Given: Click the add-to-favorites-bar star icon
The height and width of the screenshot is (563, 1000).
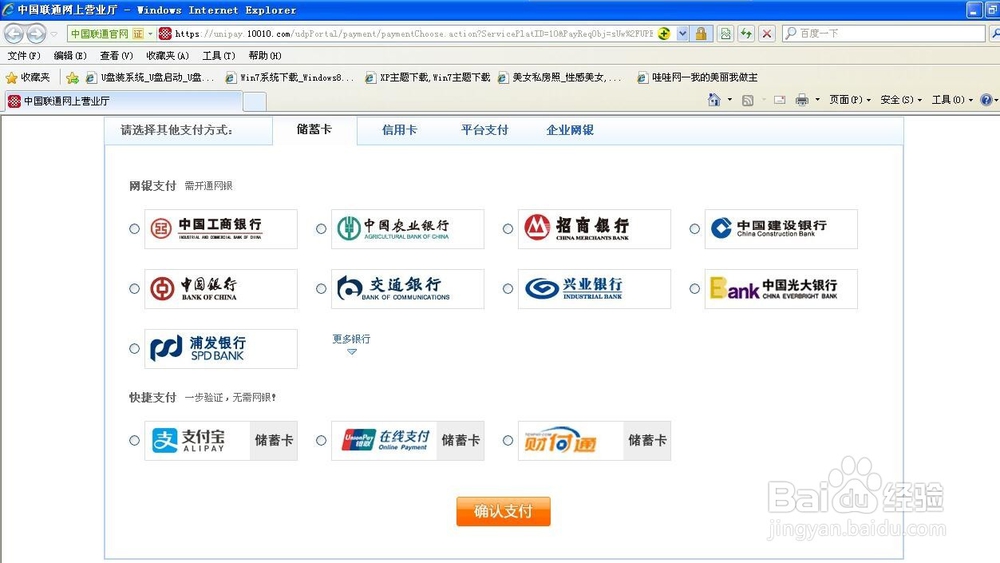Looking at the screenshot, I should point(73,78).
